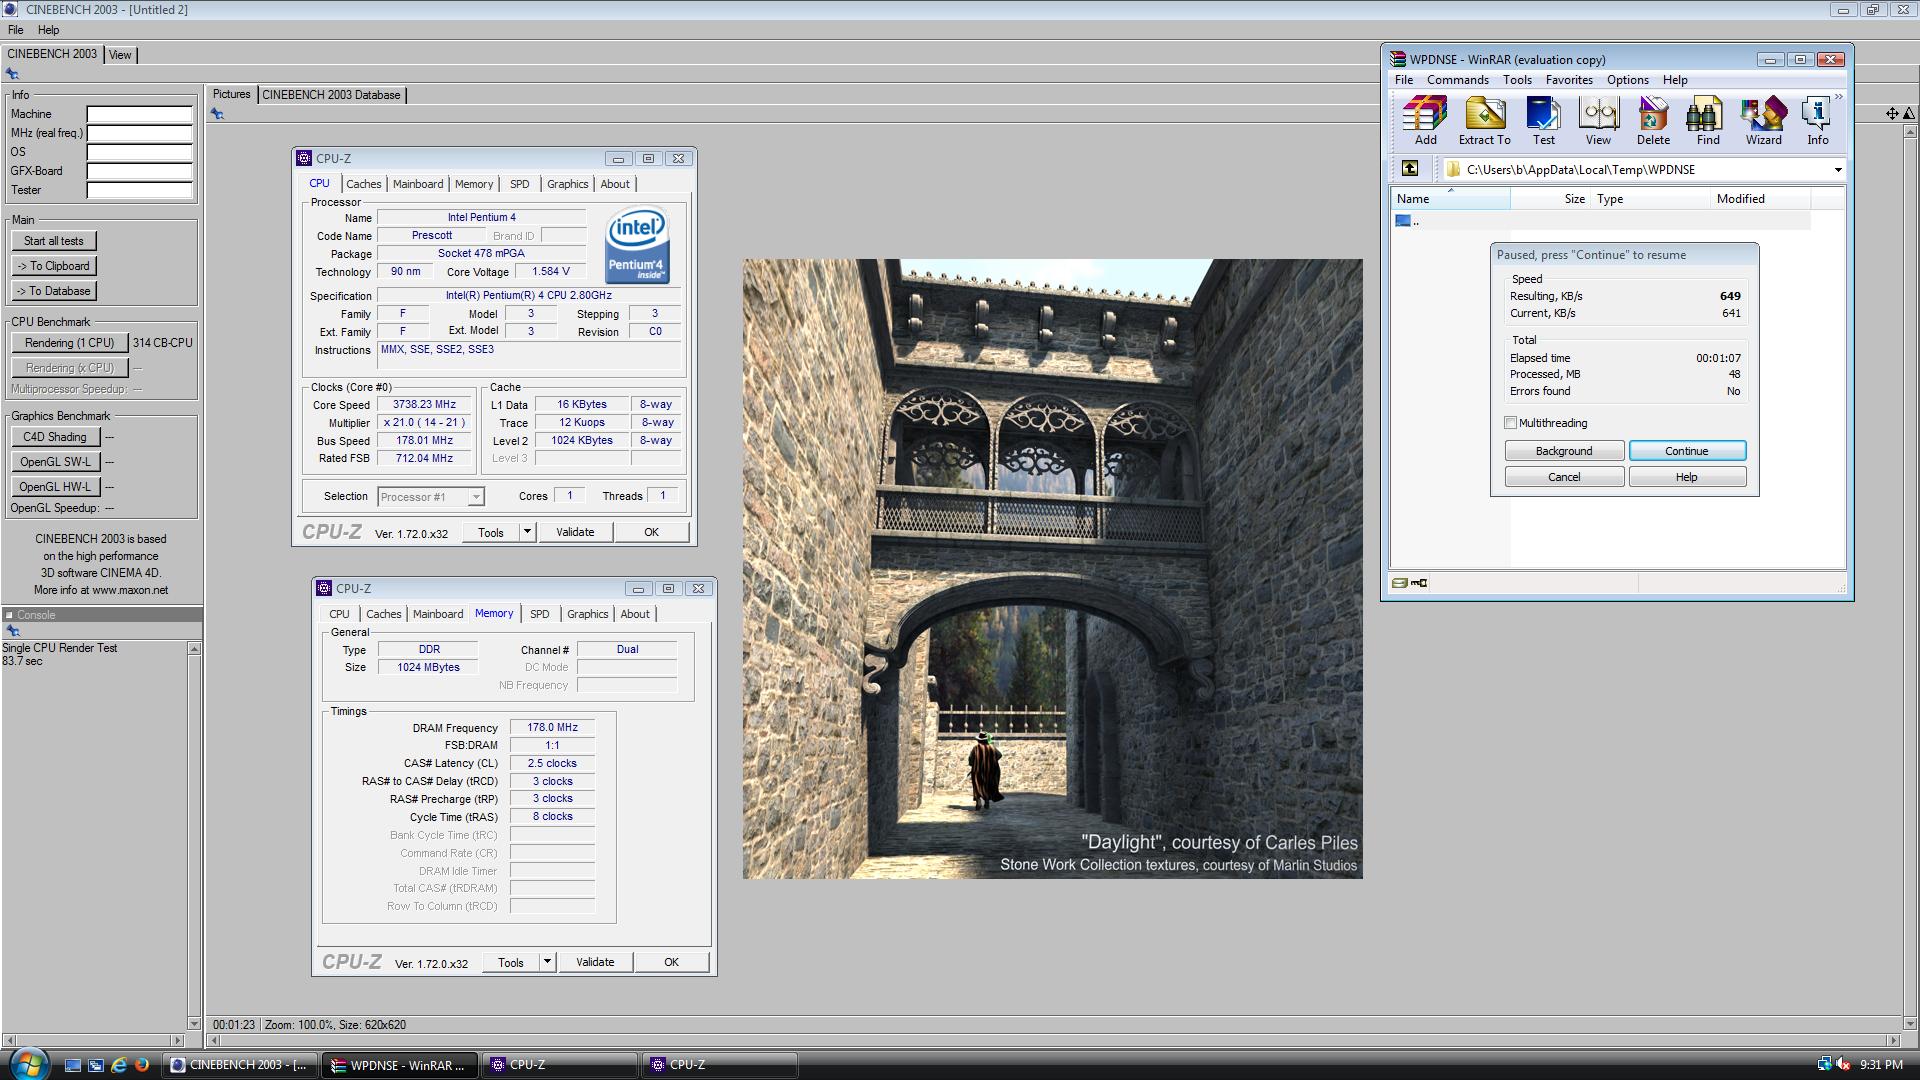Viewport: 1920px width, 1080px height.
Task: Click Rendering (1 CPU) button
Action: click(69, 343)
